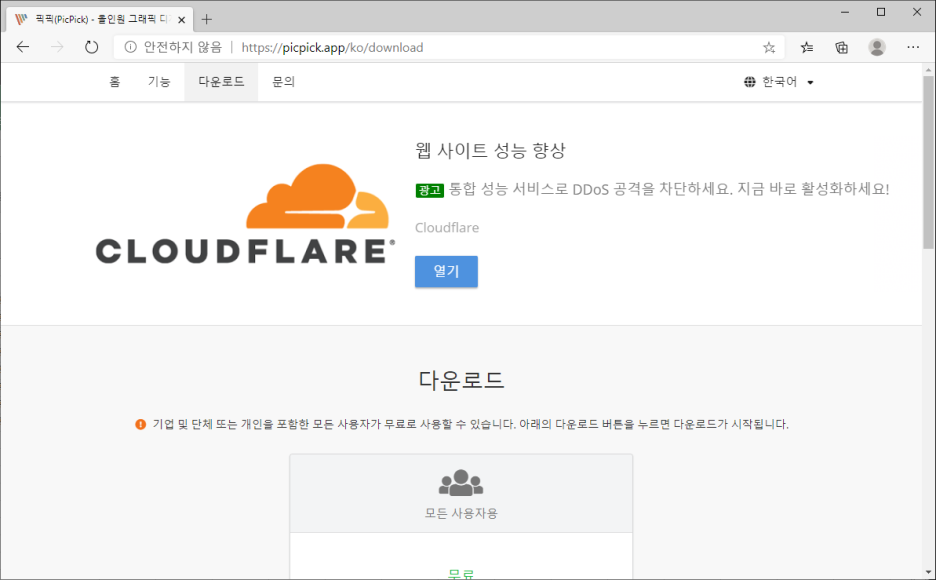Viewport: 936px width, 580px height.
Task: Expand the 한국어 language dropdown
Action: click(780, 82)
